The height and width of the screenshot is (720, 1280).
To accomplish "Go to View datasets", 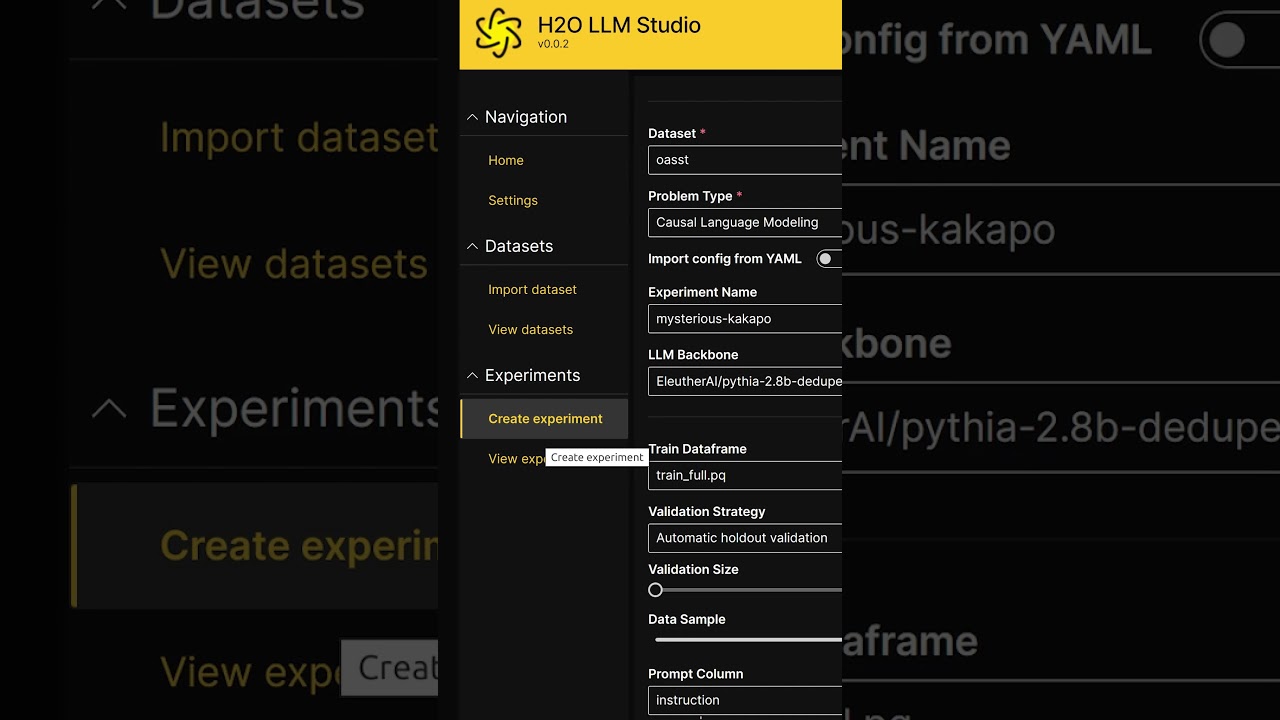I will 530,329.
